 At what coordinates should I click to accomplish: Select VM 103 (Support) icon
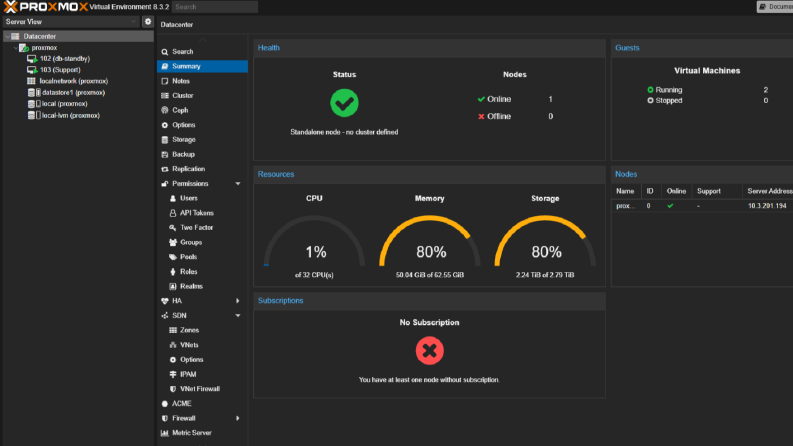click(x=32, y=70)
